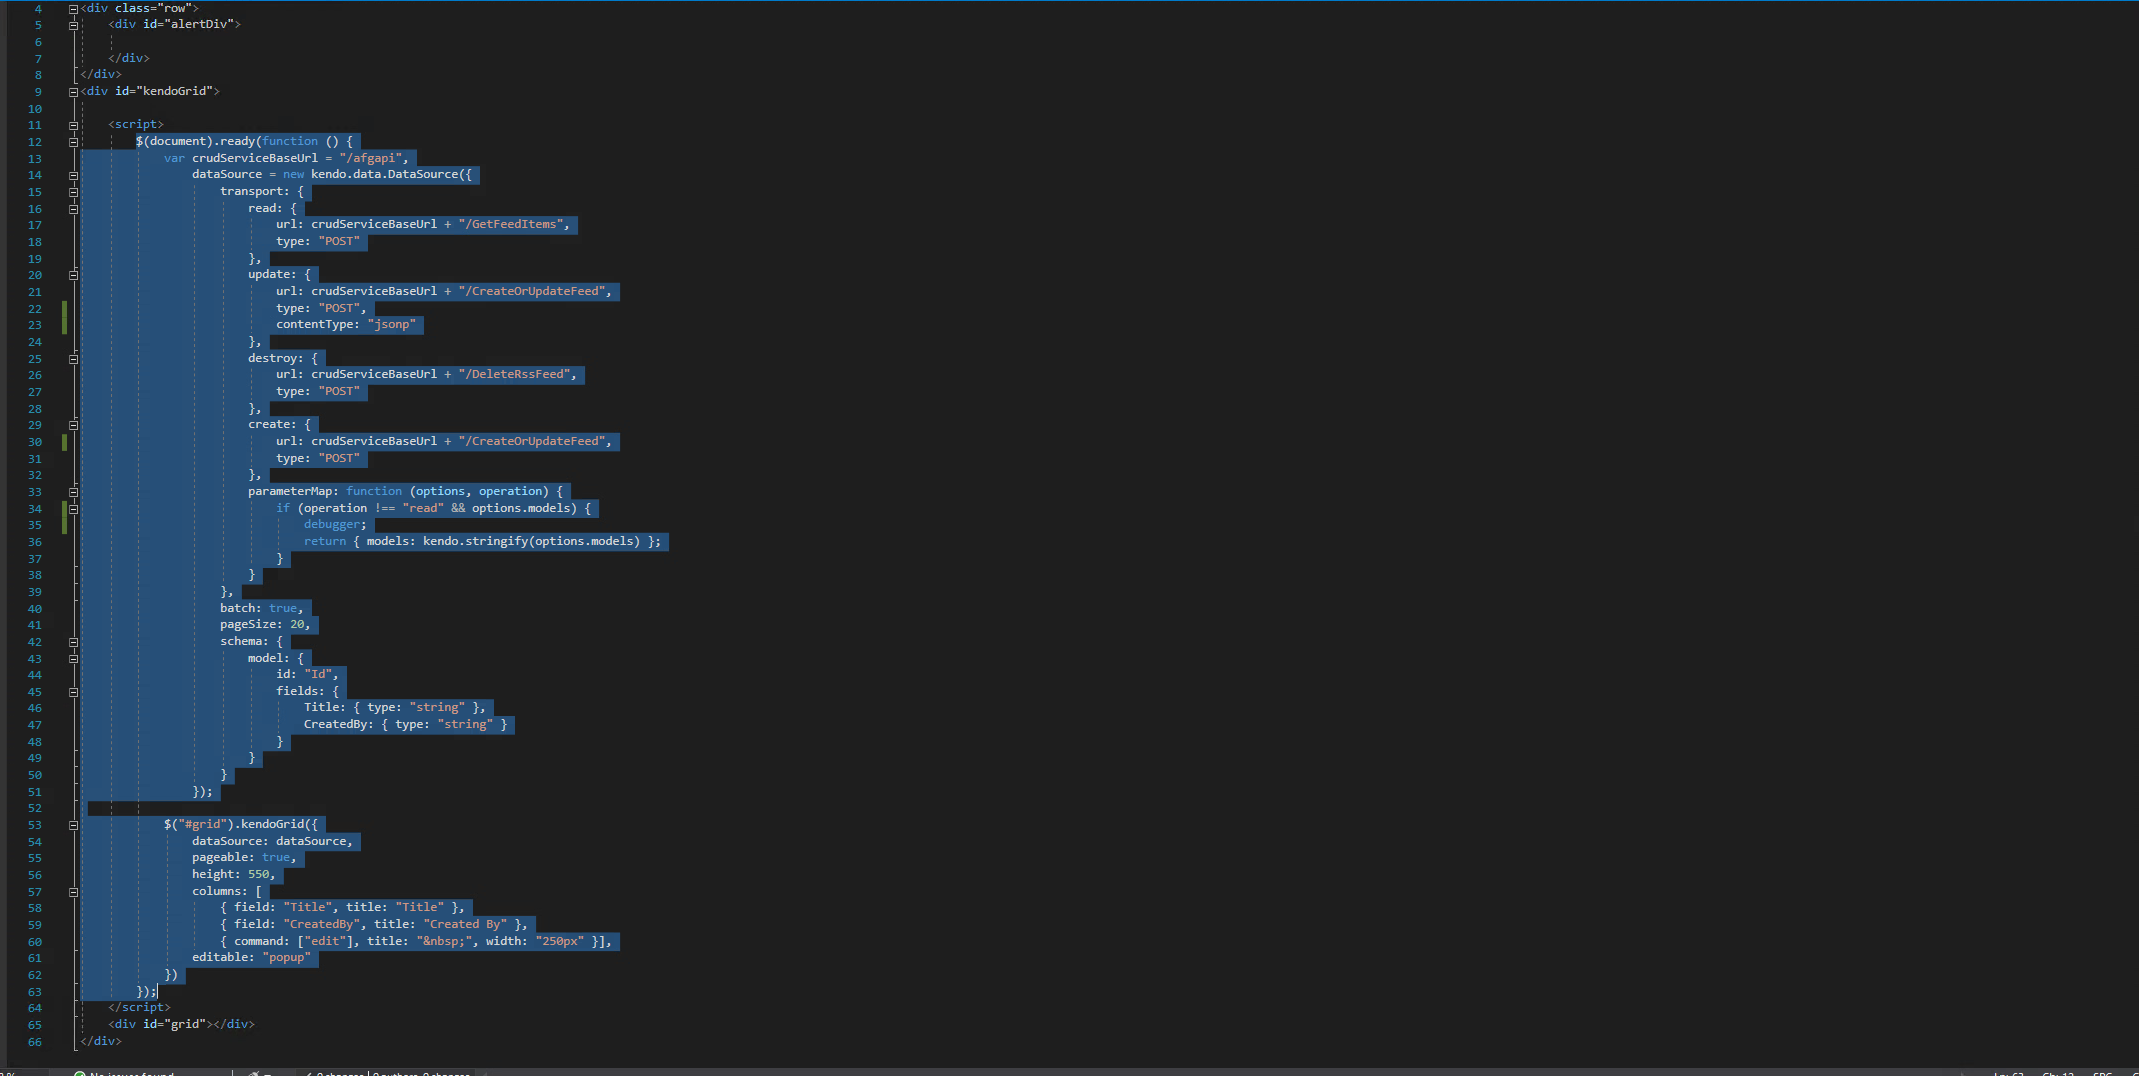Click the "/GetFeedItems" string
The width and height of the screenshot is (2139, 1076).
coord(510,224)
